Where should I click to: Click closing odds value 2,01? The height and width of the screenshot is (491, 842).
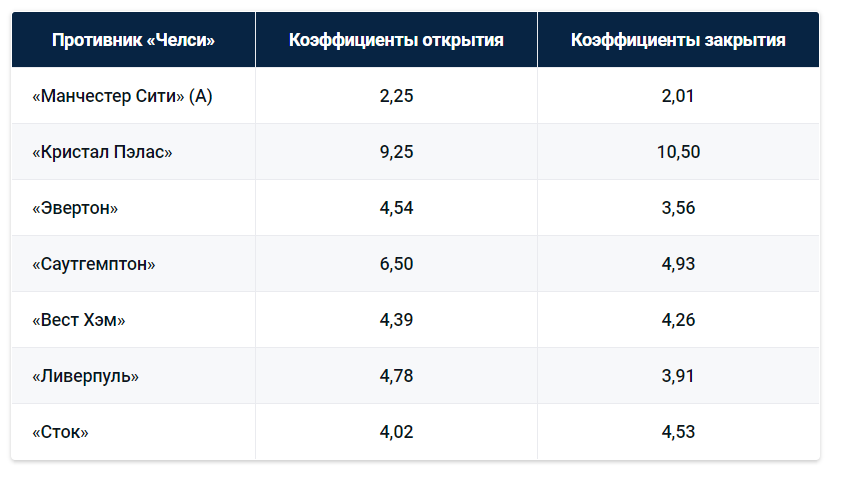click(678, 96)
